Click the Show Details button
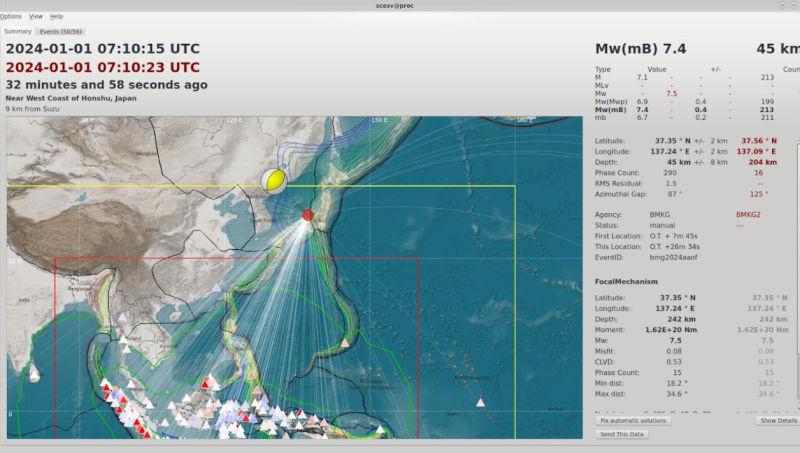The height and width of the screenshot is (453, 800). tap(779, 421)
